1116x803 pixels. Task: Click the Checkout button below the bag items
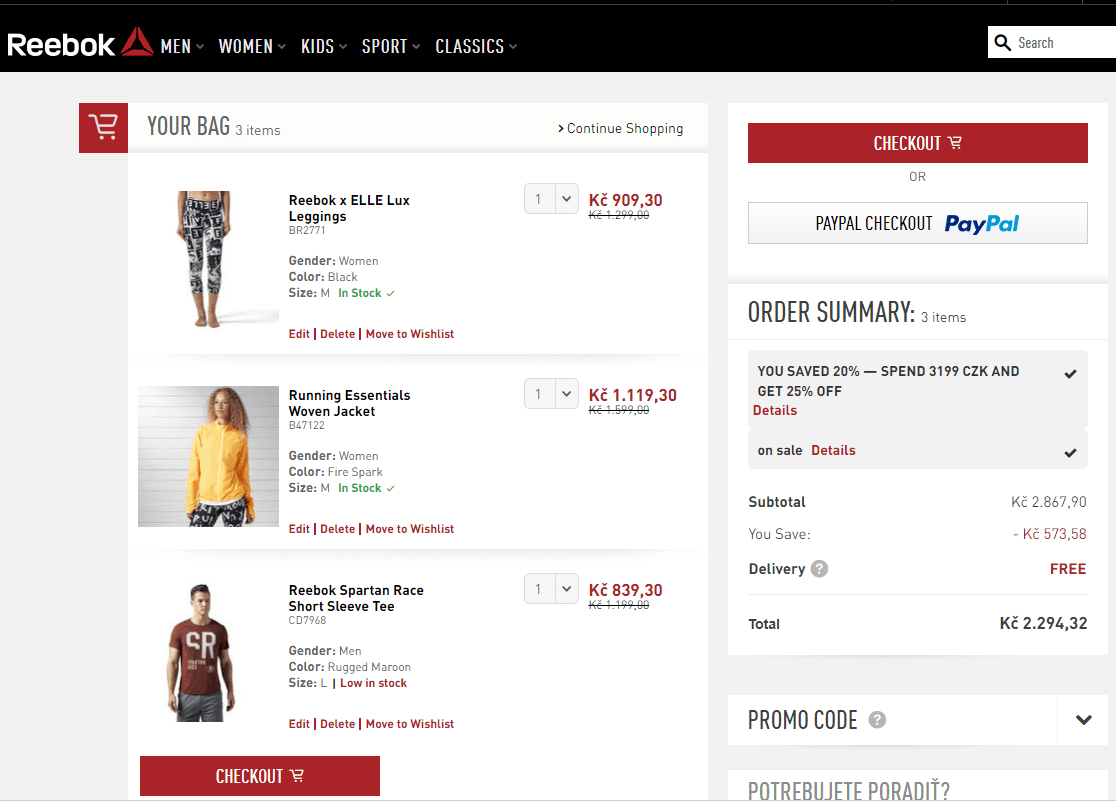click(260, 776)
